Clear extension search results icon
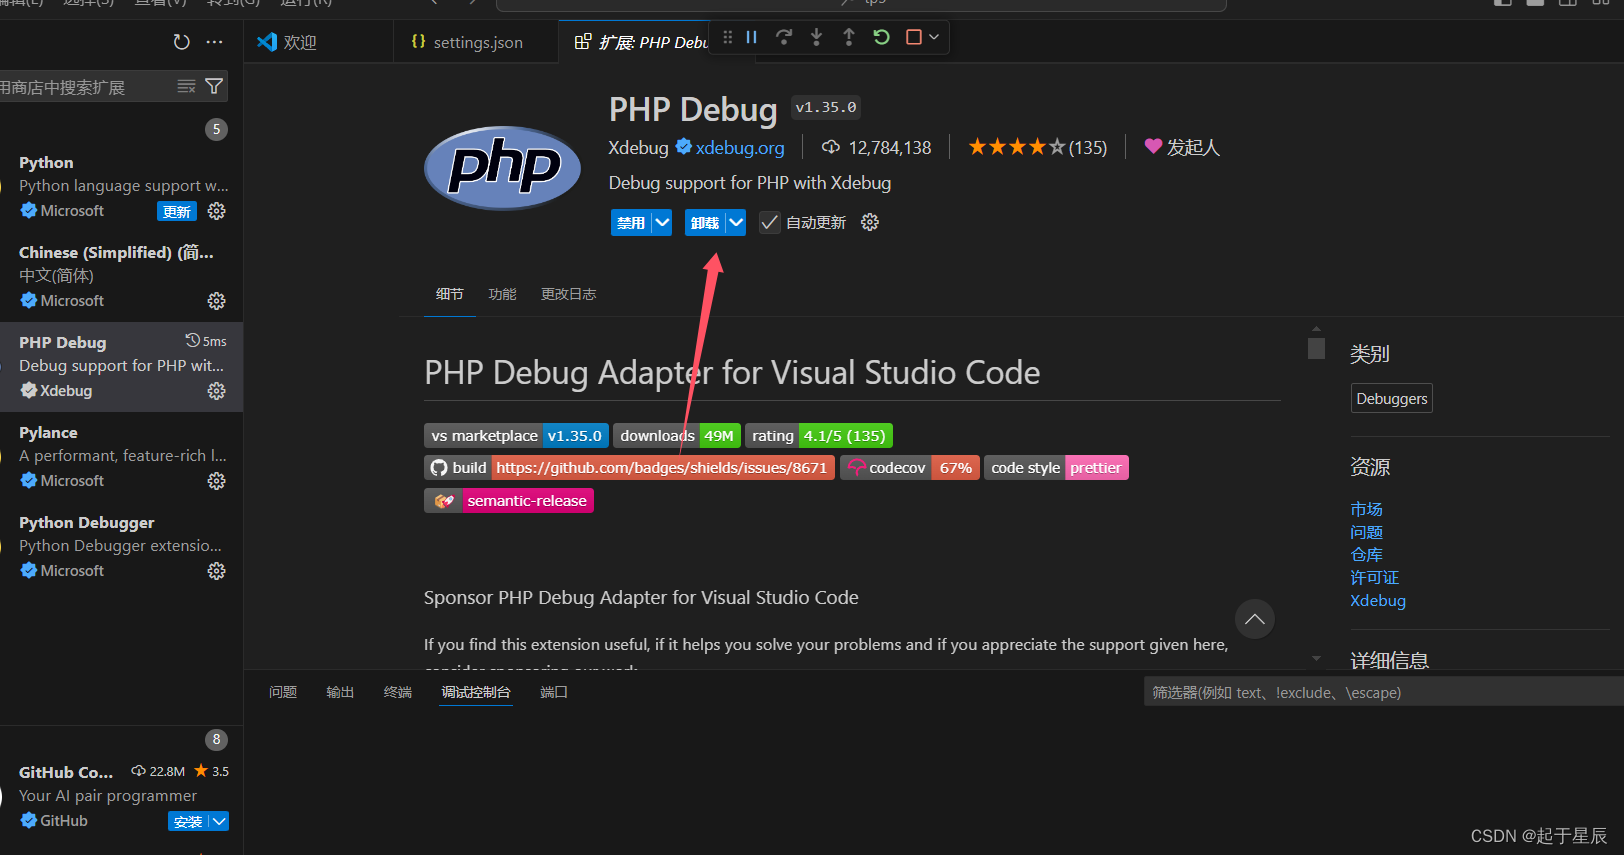 [186, 86]
